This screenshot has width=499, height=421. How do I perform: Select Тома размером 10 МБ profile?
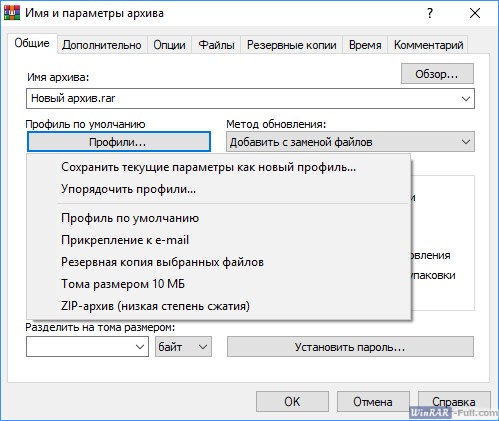click(x=123, y=284)
